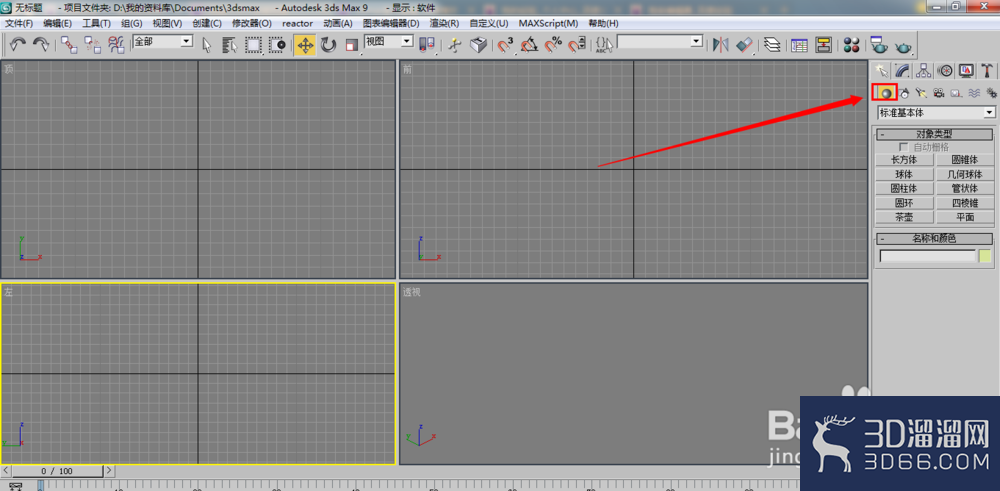1000x491 pixels.
Task: Click the 茶壶 button
Action: tap(904, 217)
